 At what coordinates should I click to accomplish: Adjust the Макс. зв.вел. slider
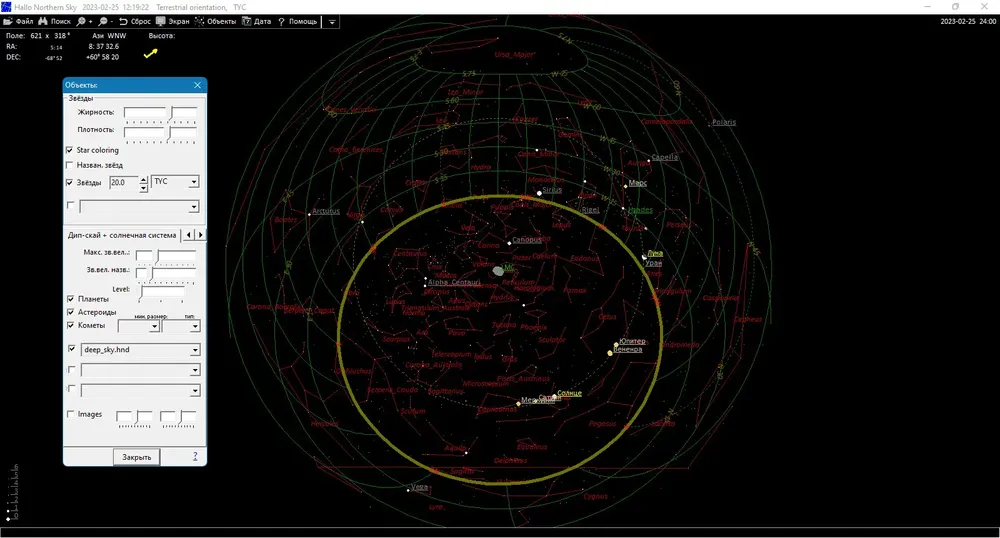[x=166, y=256]
